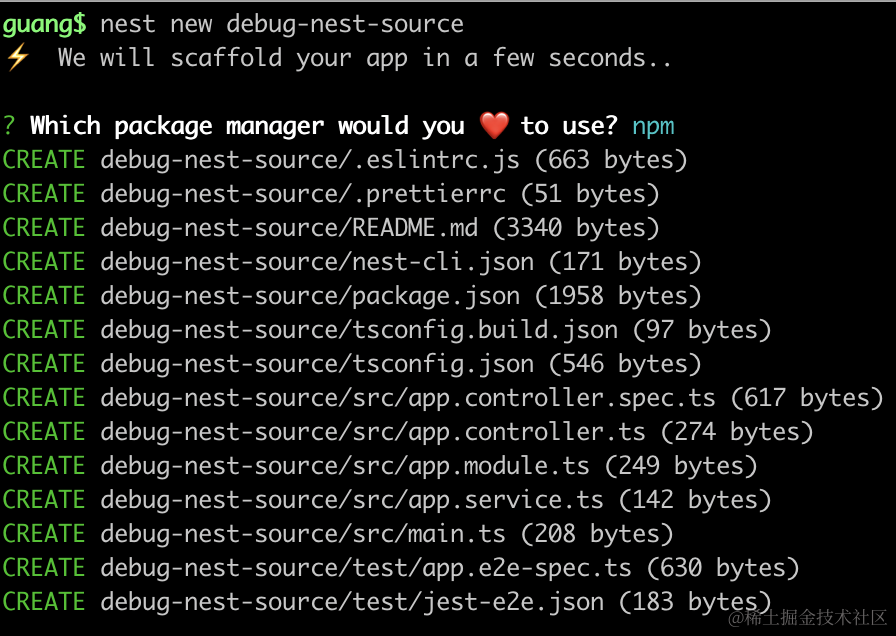
Task: Click the tsconfig.build.json file path
Action: click(359, 329)
